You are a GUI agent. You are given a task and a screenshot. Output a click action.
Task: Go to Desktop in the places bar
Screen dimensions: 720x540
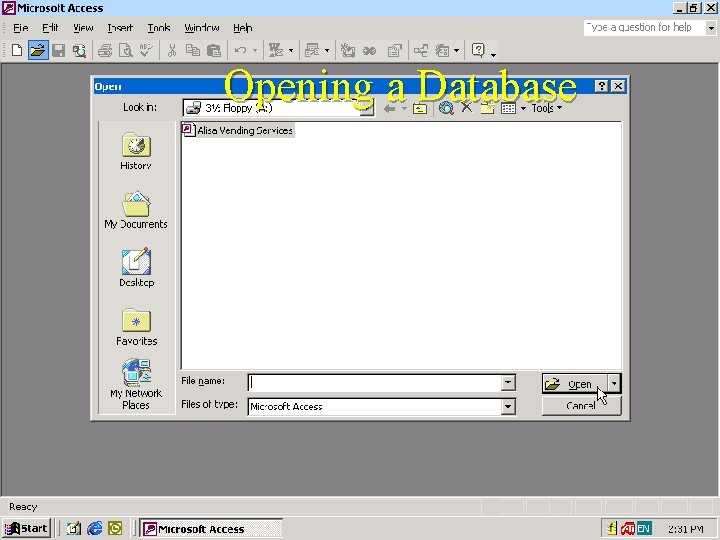coord(136,269)
